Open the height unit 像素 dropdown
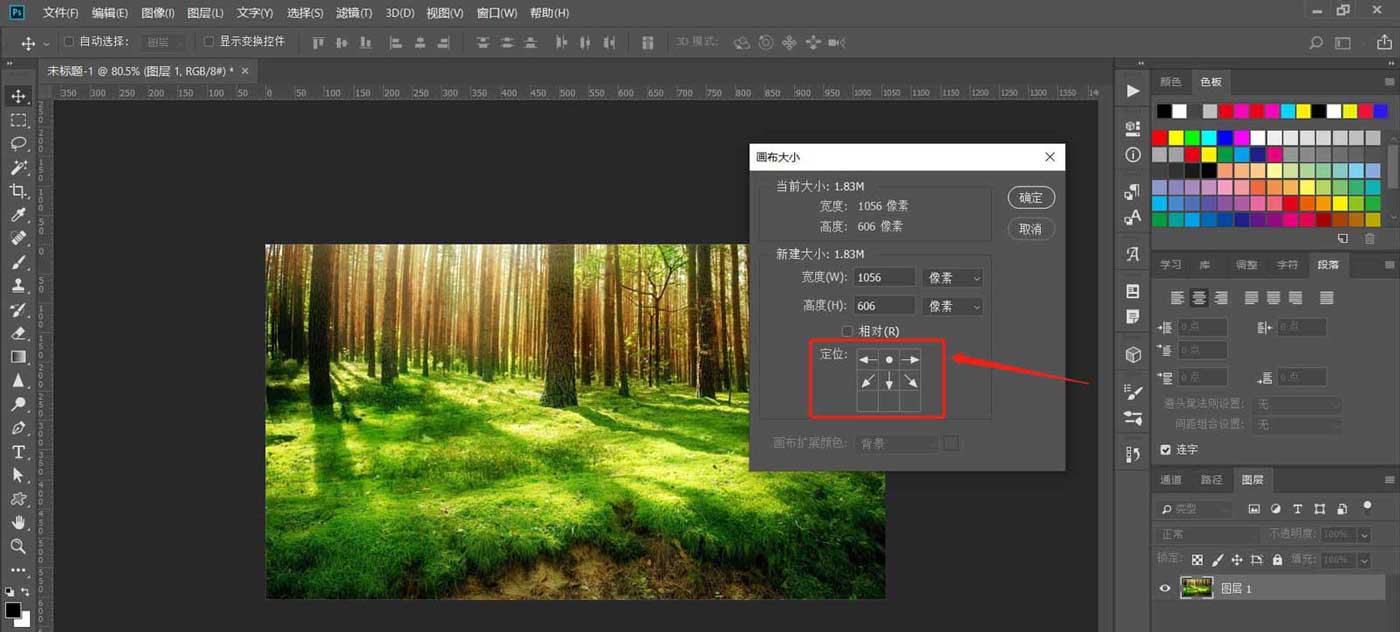1400x632 pixels. [953, 306]
